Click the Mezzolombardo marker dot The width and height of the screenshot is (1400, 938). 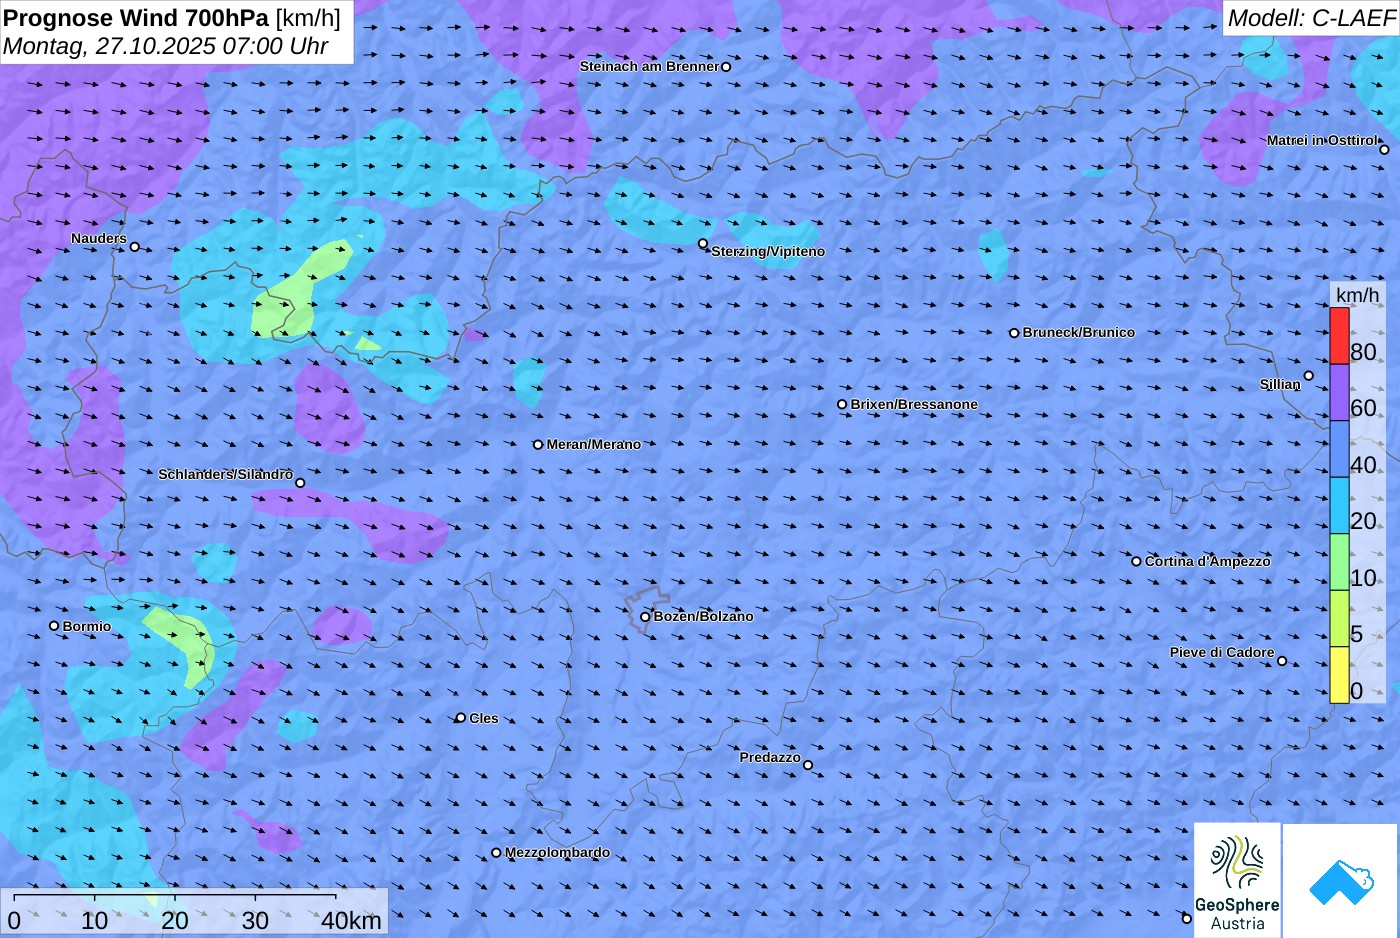click(496, 853)
